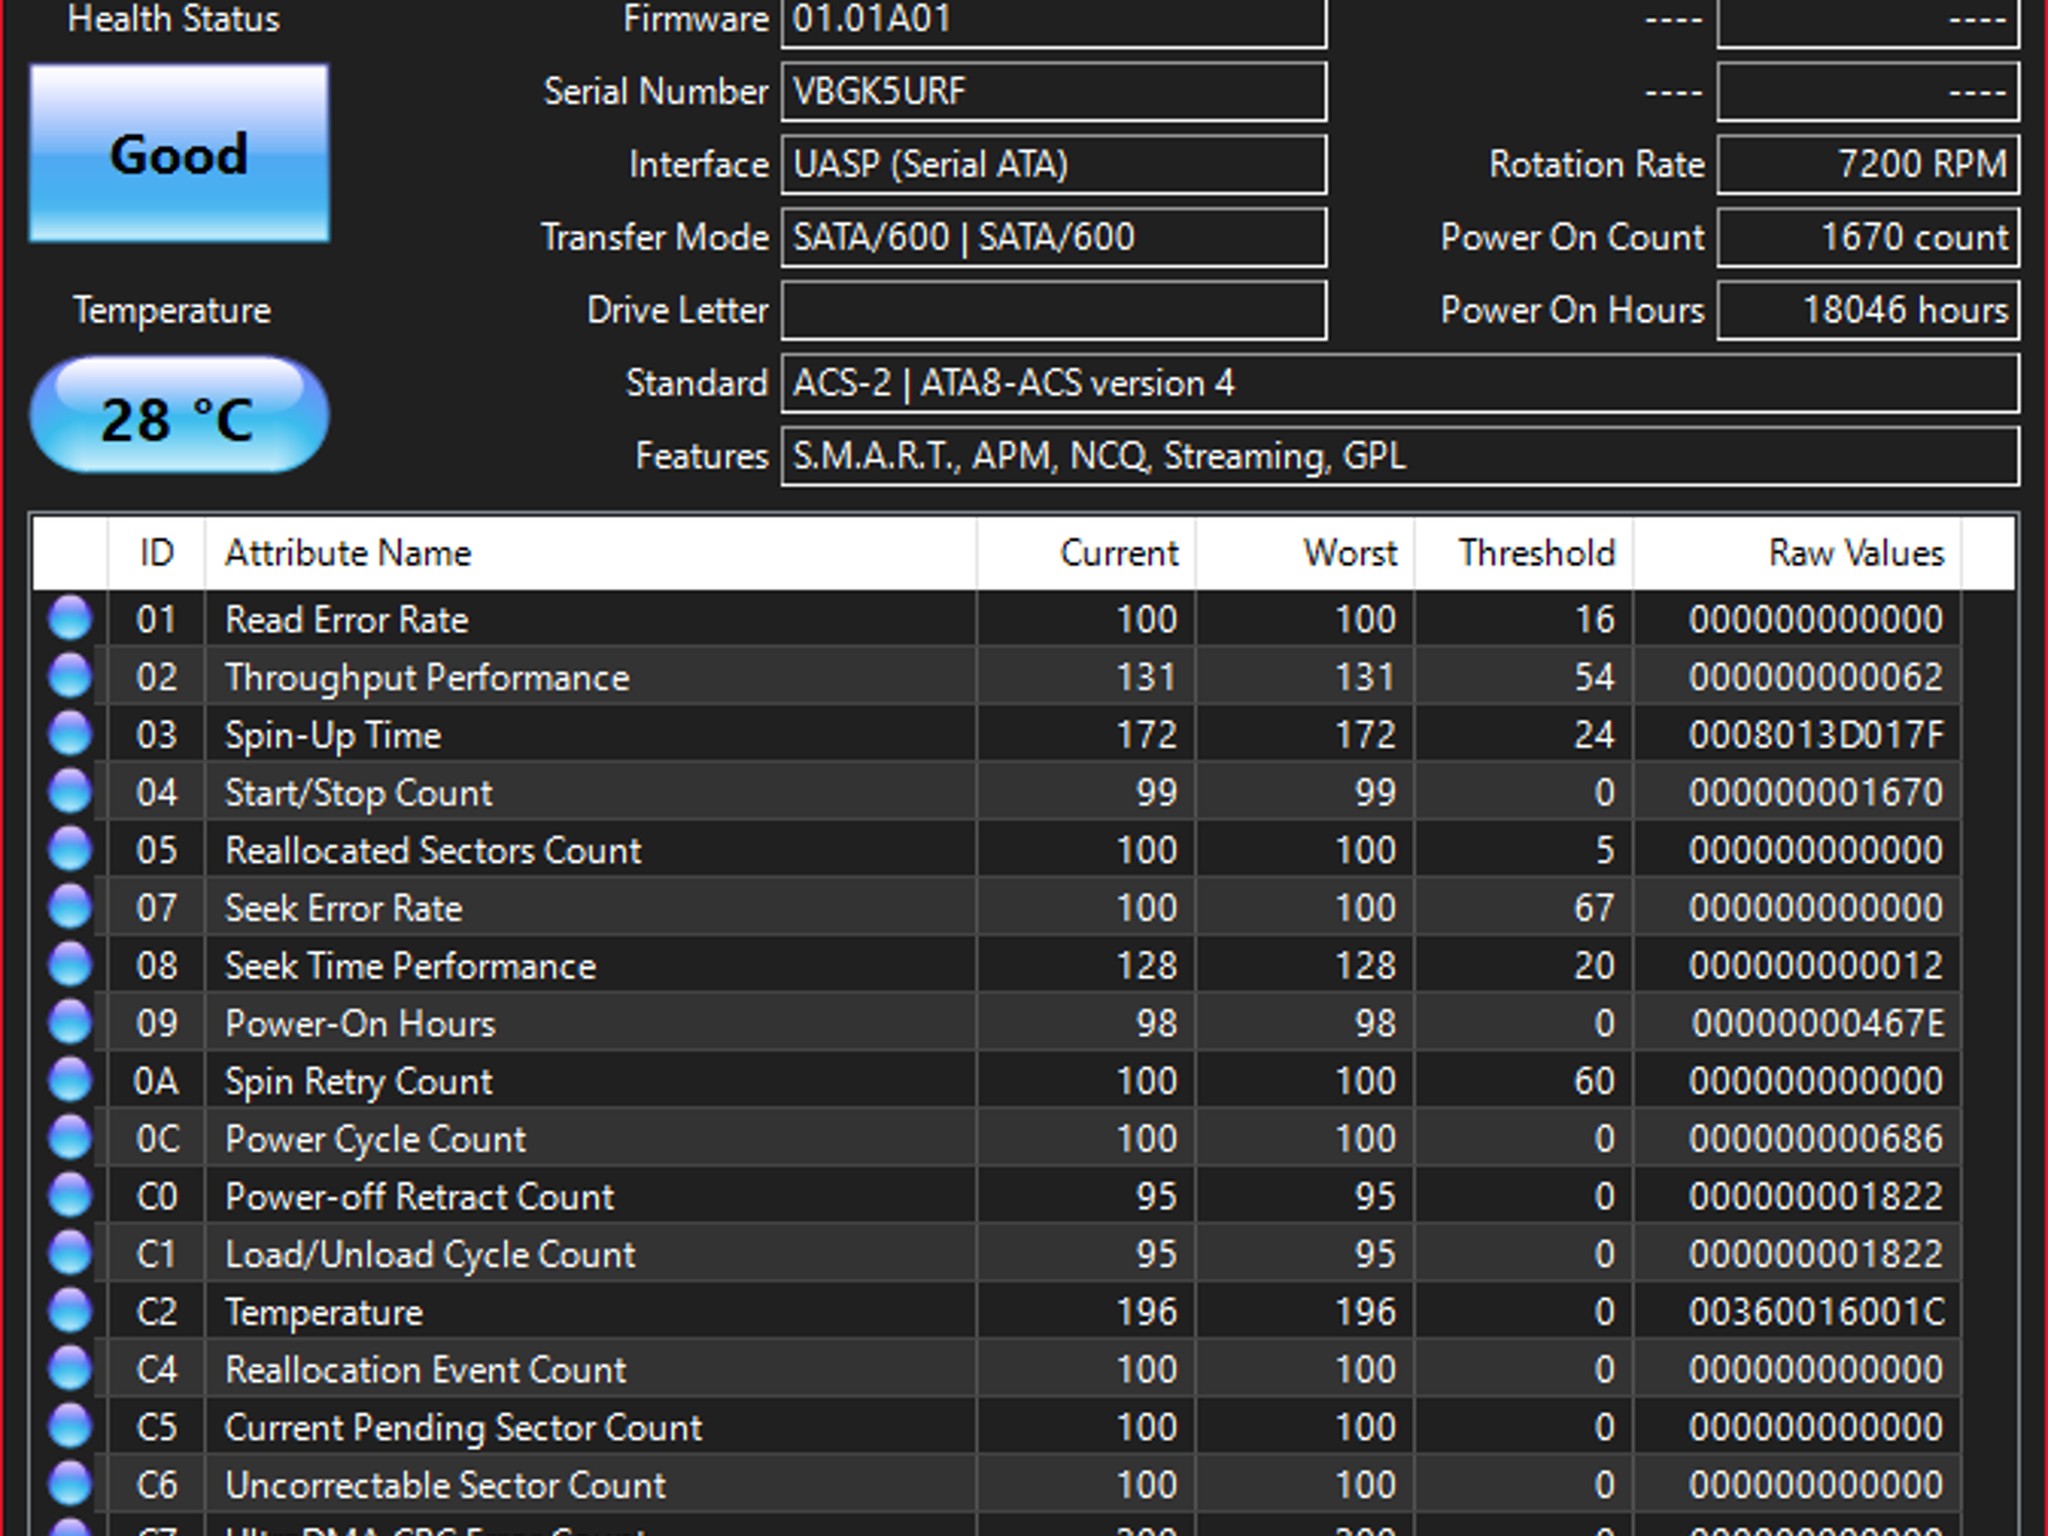Screen dimensions: 2048x1536
Task: Click the status orb for Reallocated Sectors Count
Action: (70, 850)
